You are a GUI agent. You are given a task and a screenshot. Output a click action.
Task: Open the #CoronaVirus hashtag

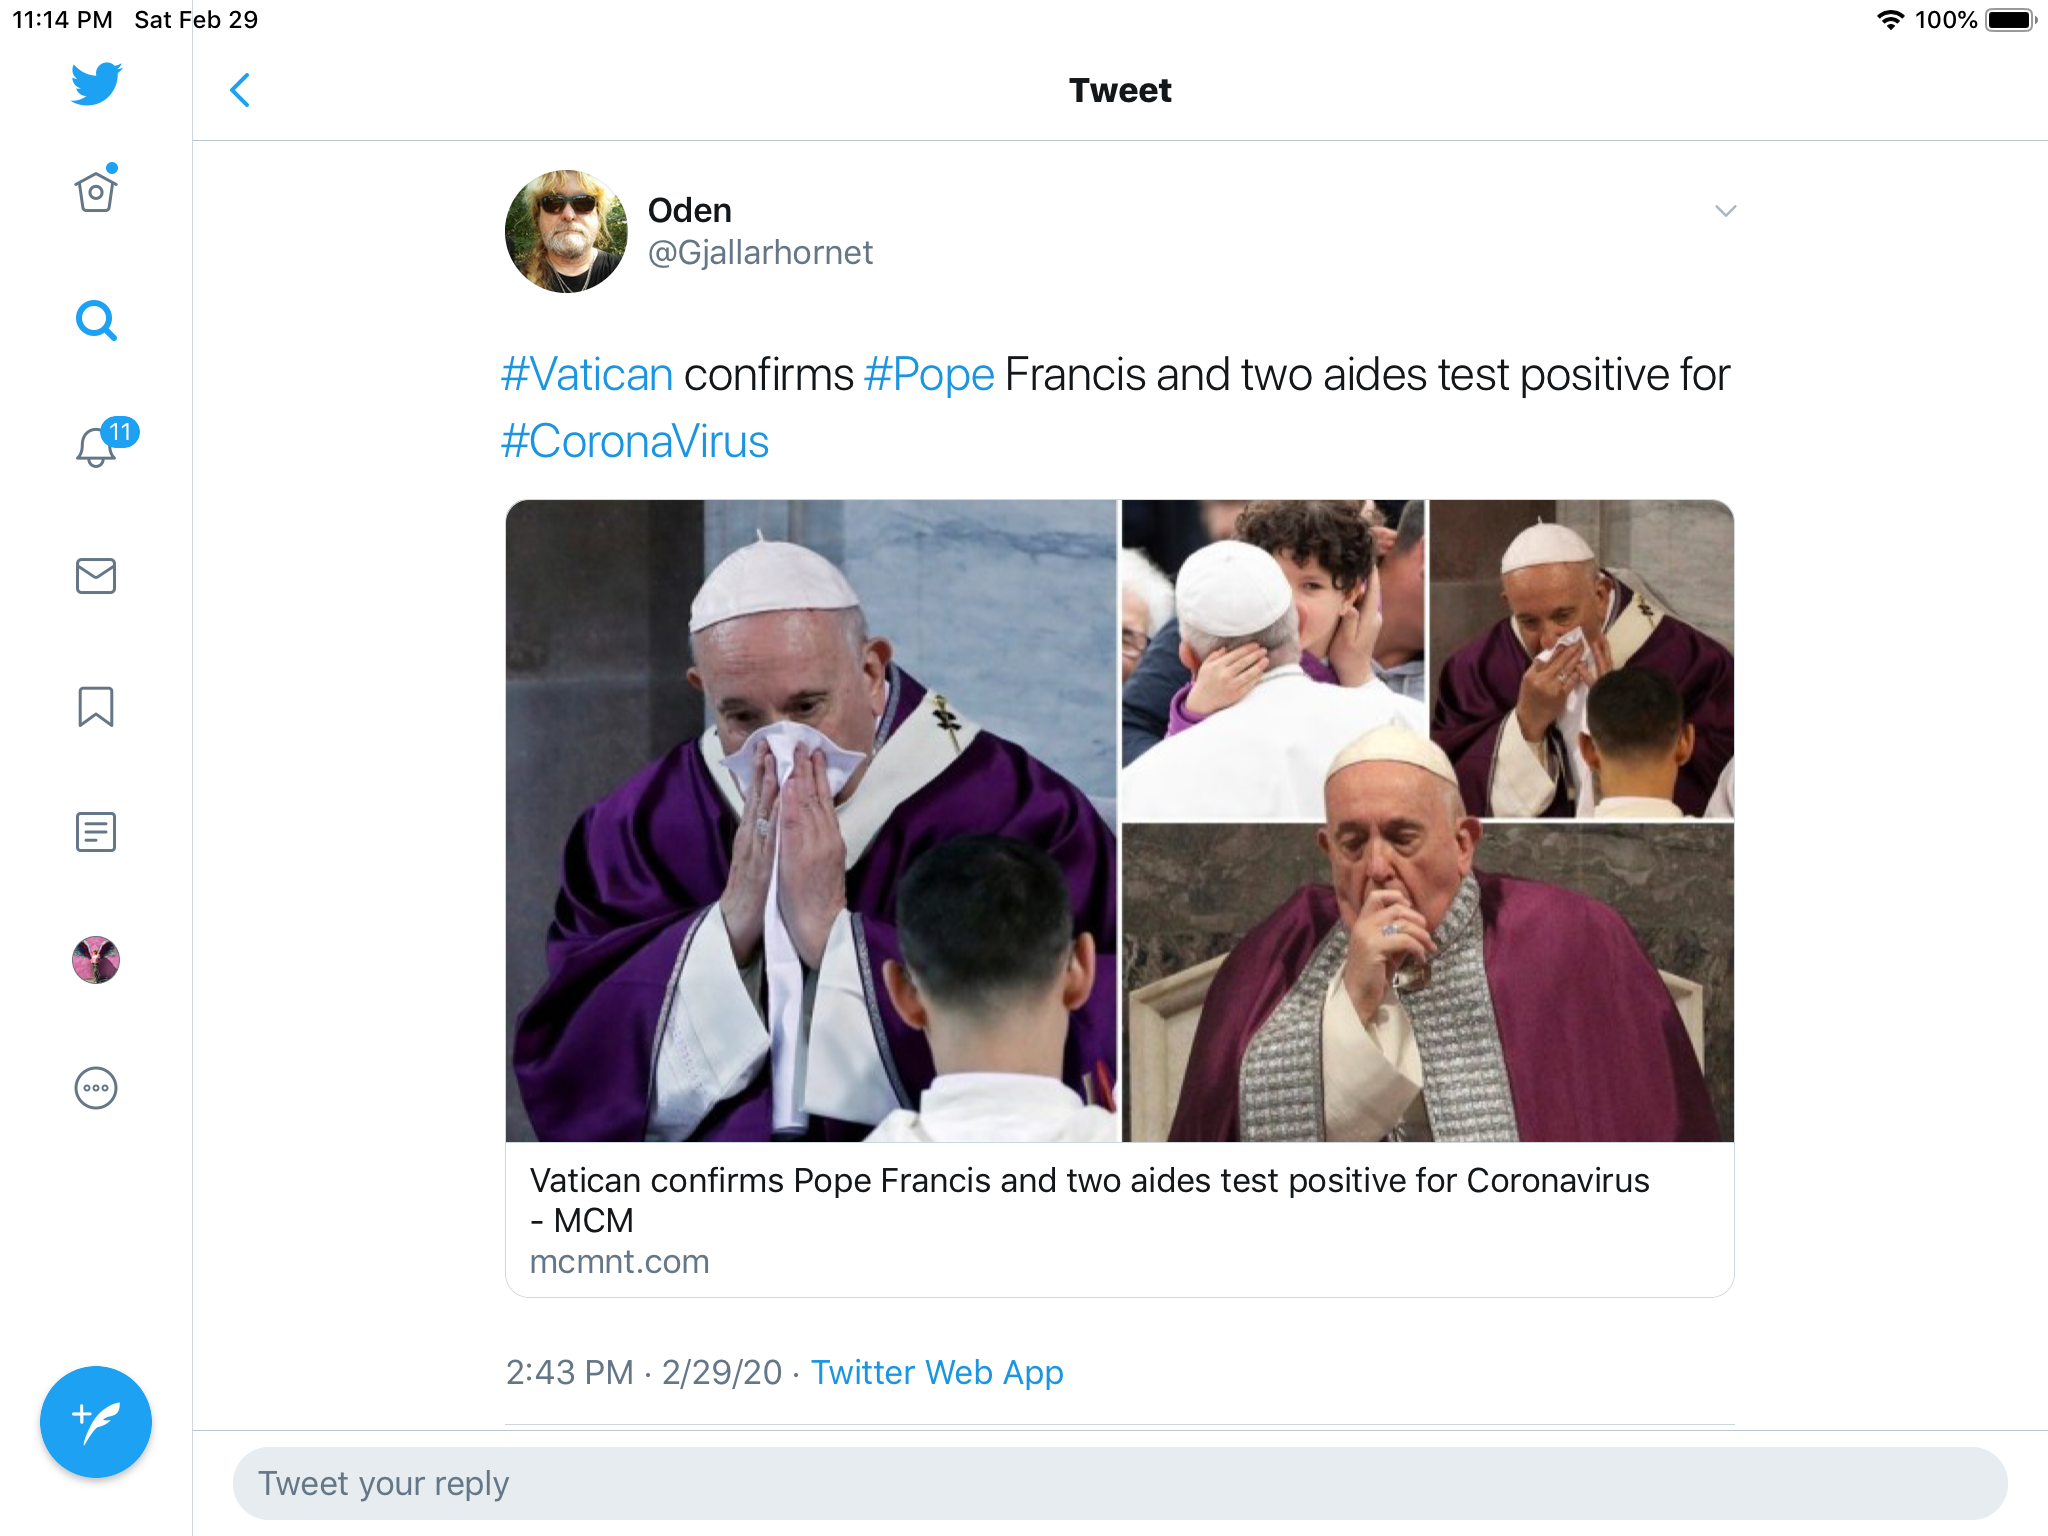click(635, 442)
